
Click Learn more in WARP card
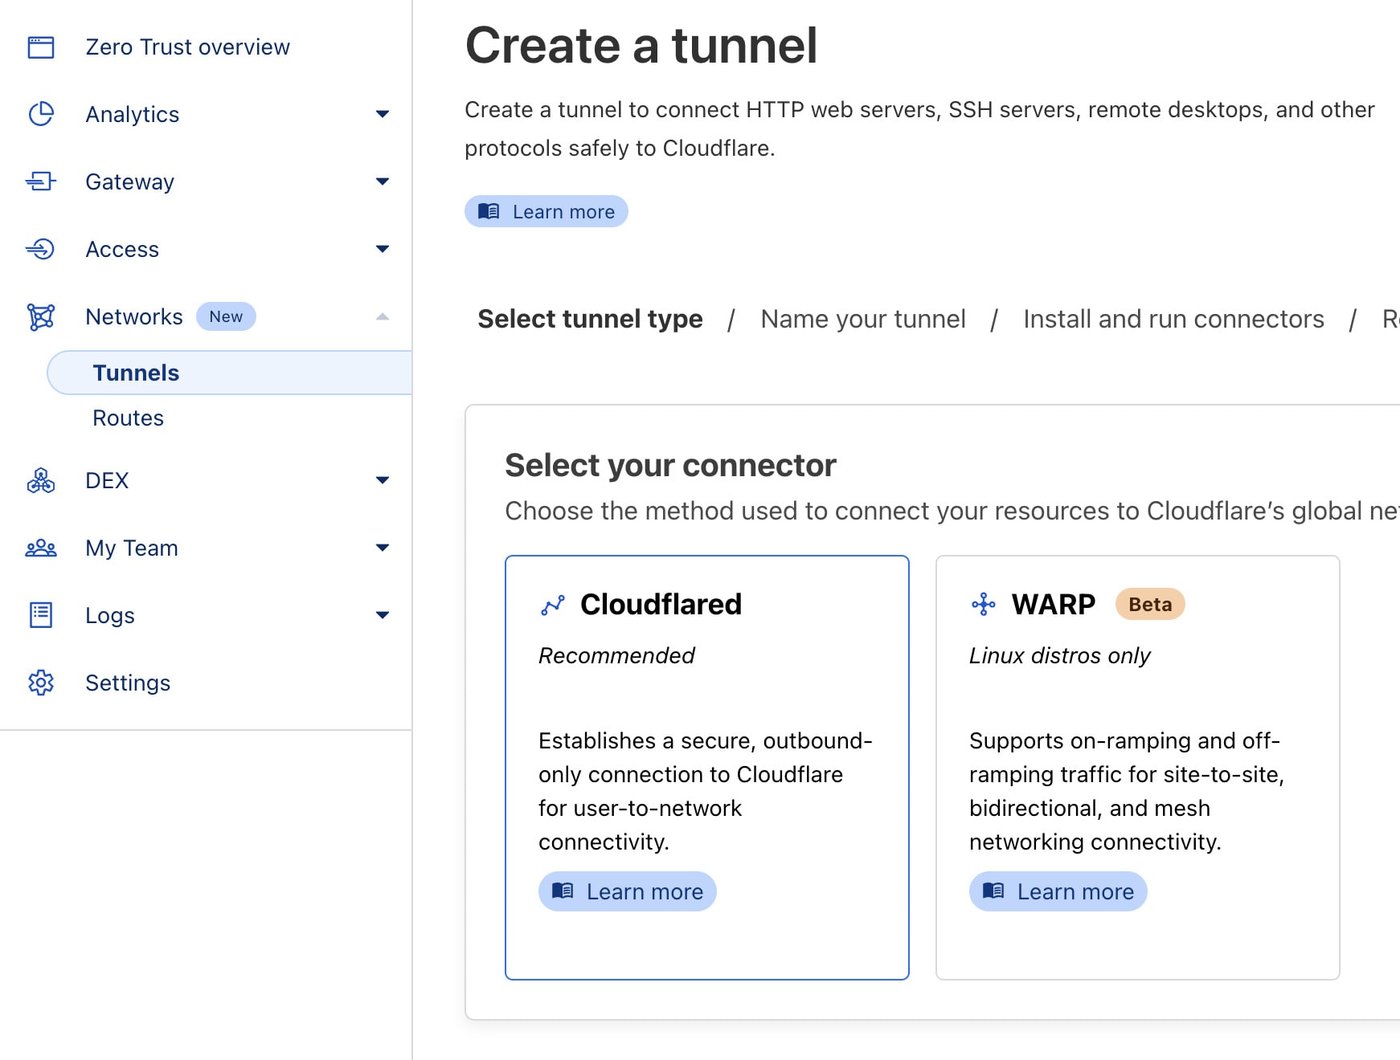tap(1058, 891)
